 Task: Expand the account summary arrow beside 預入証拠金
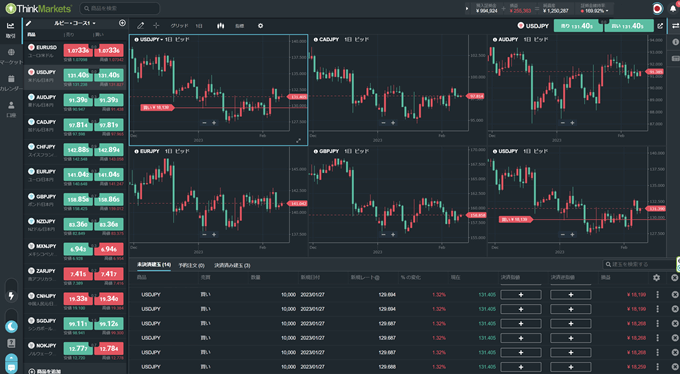point(467,8)
